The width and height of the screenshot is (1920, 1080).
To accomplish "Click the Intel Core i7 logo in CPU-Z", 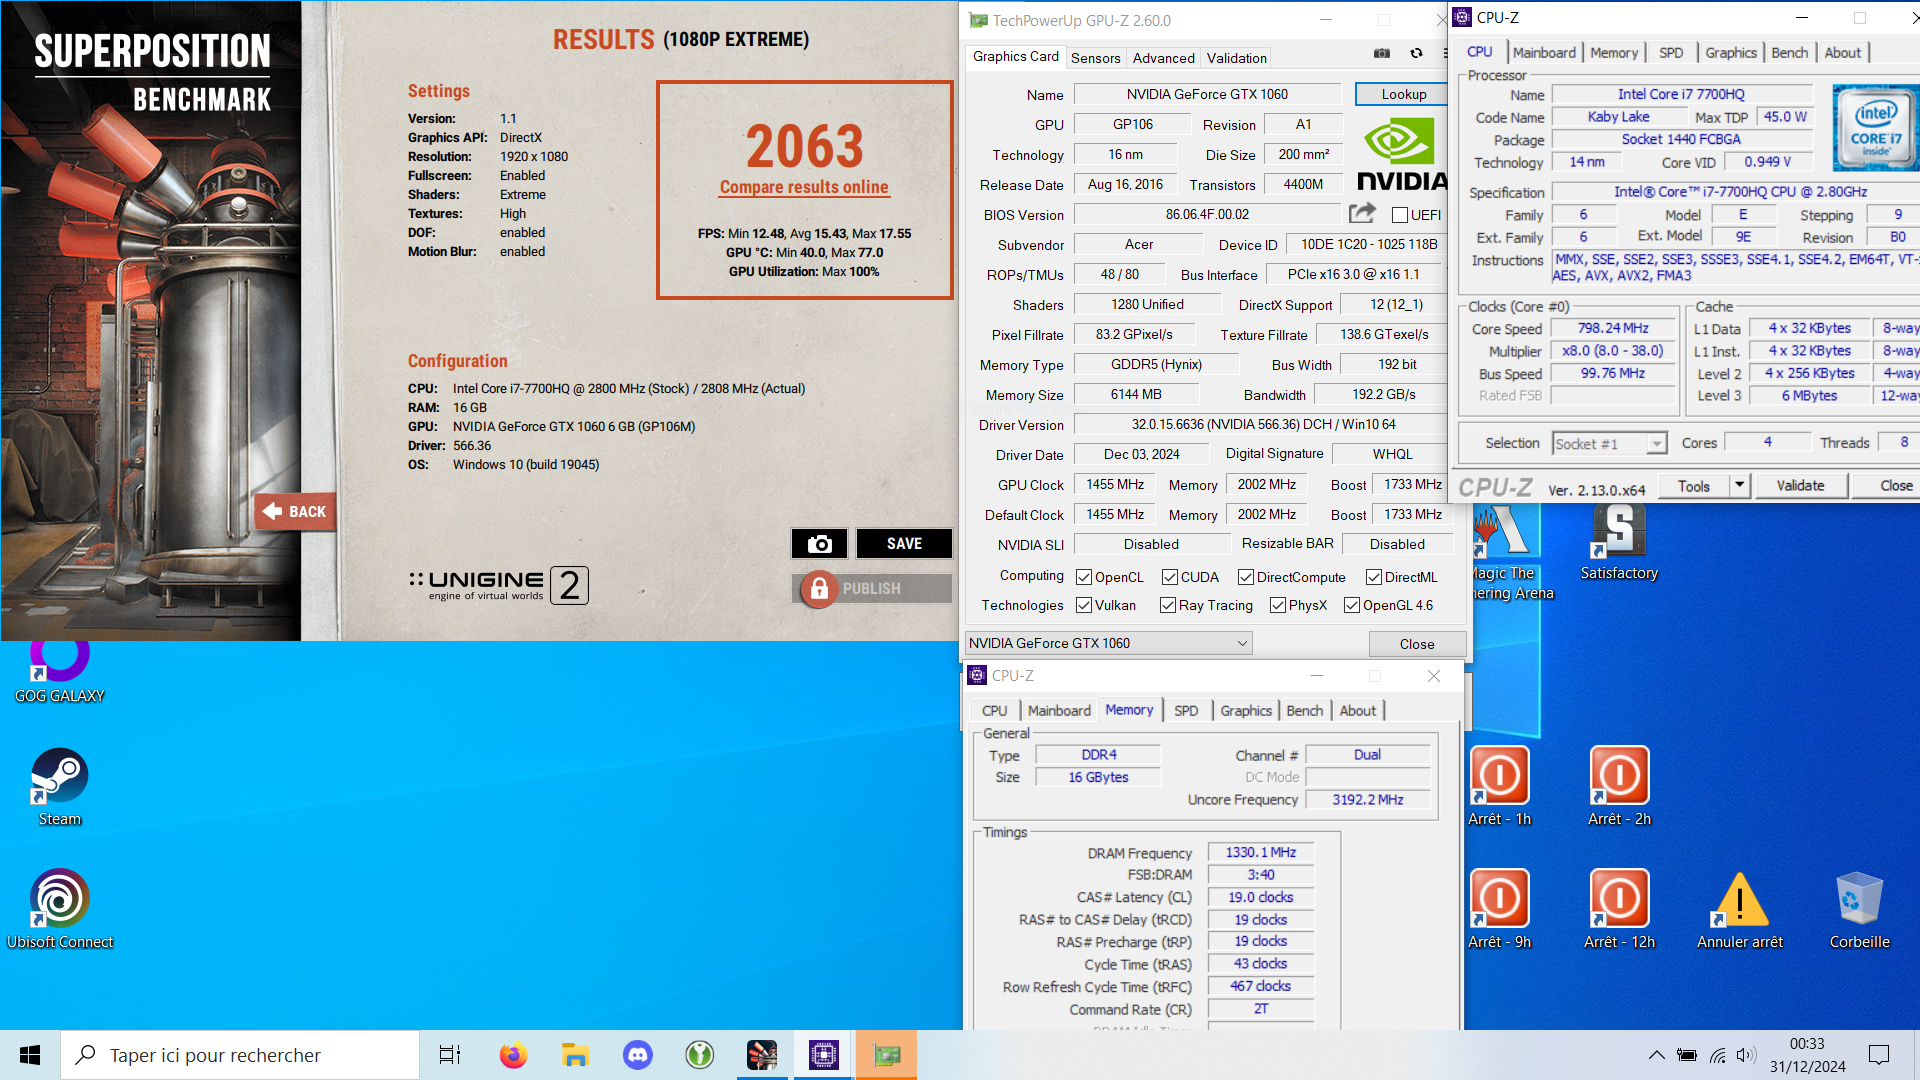I will 1876,127.
